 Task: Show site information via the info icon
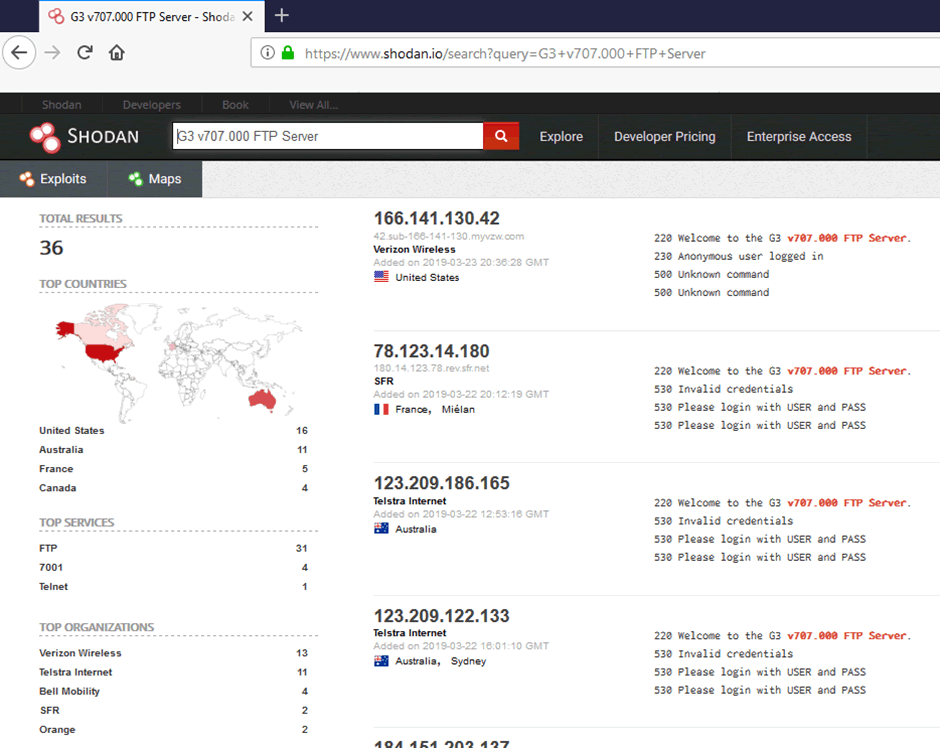click(x=267, y=53)
